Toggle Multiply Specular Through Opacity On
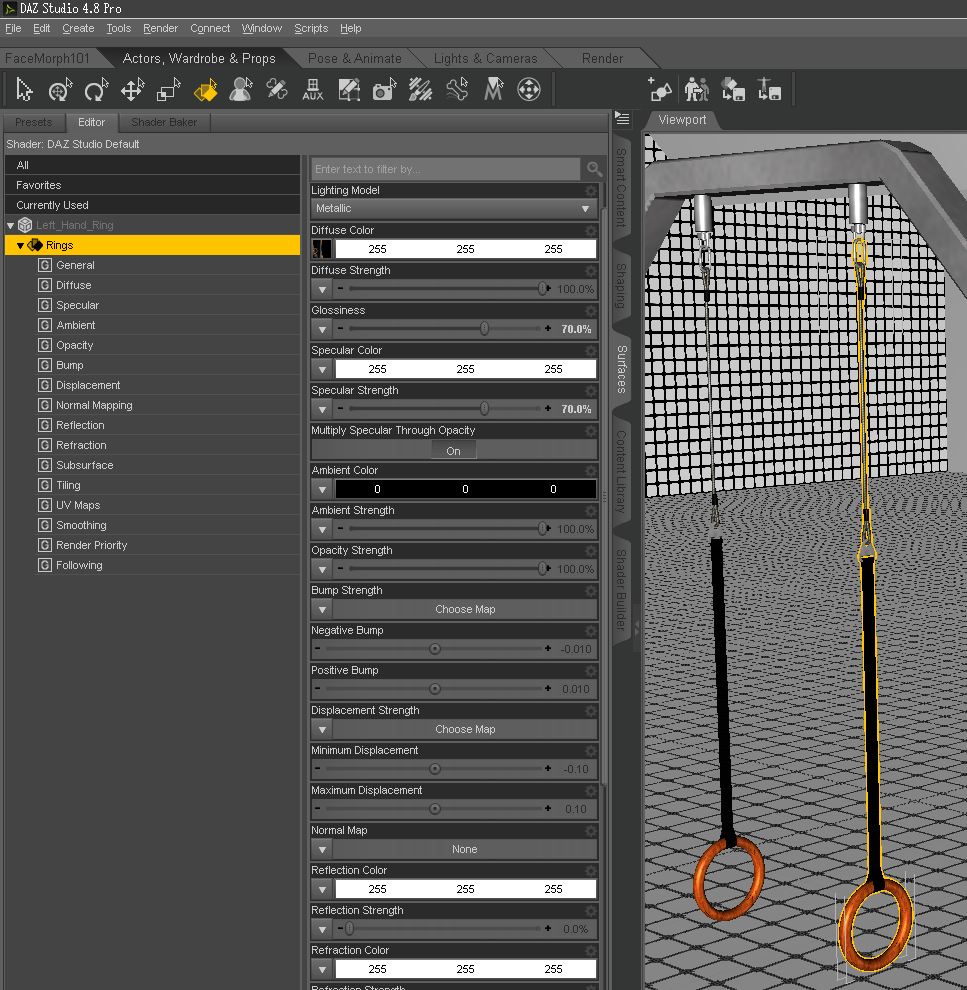This screenshot has width=967, height=990. tap(453, 451)
